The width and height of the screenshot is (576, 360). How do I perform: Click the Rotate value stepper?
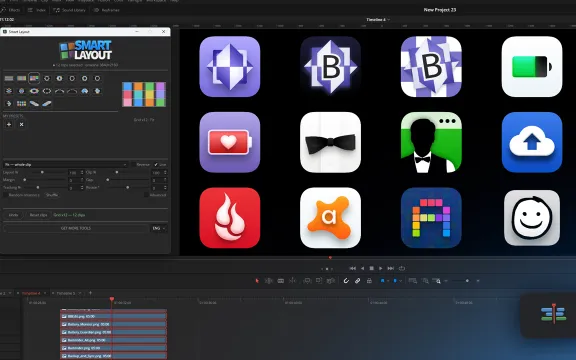click(165, 187)
